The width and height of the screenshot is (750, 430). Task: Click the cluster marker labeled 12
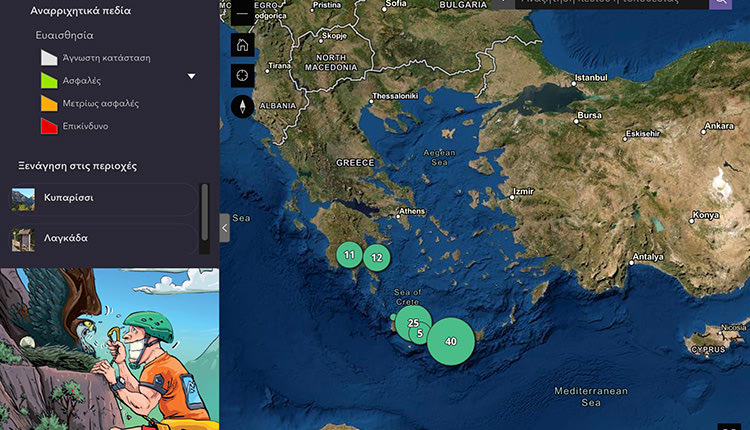click(377, 258)
